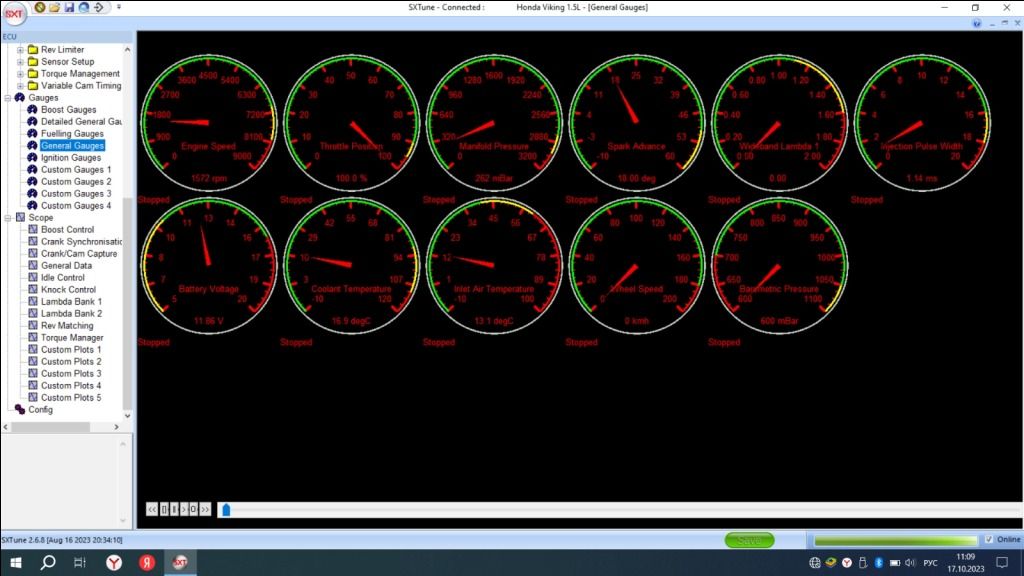Image resolution: width=1024 pixels, height=576 pixels.
Task: Toggle the Online checkbox
Action: [x=989, y=540]
